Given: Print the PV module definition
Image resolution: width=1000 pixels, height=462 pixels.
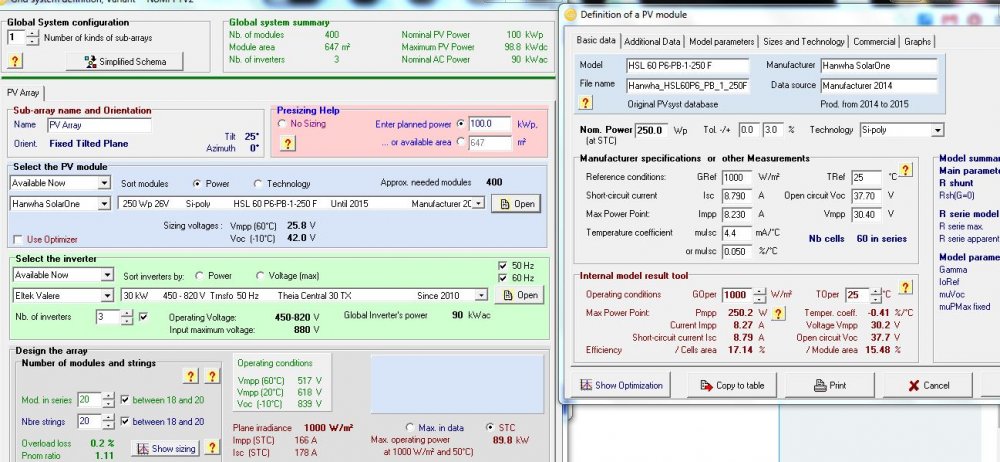Looking at the screenshot, I should point(829,385).
